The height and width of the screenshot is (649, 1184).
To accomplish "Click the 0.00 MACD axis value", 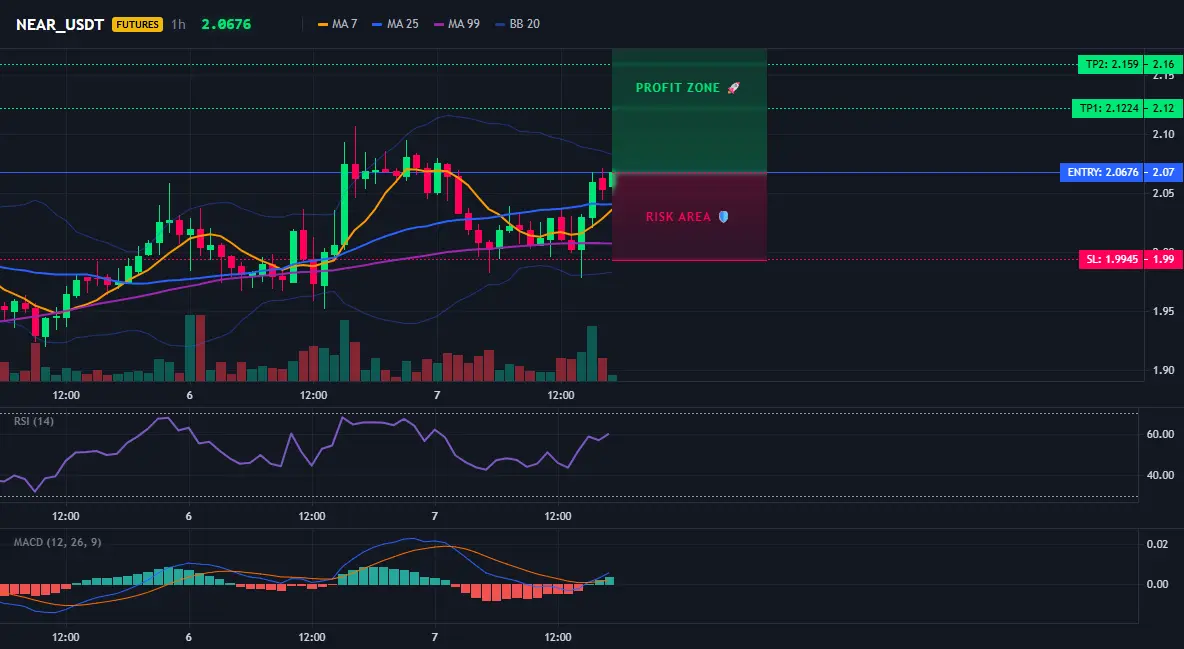I will (1158, 584).
